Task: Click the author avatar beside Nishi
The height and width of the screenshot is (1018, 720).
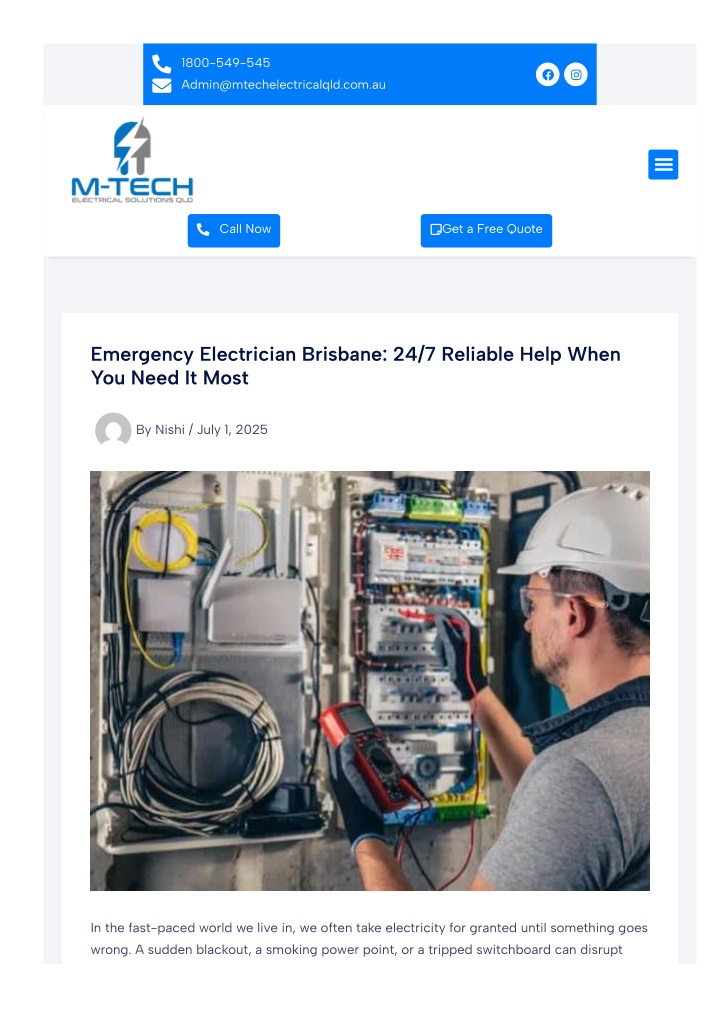Action: tap(113, 430)
